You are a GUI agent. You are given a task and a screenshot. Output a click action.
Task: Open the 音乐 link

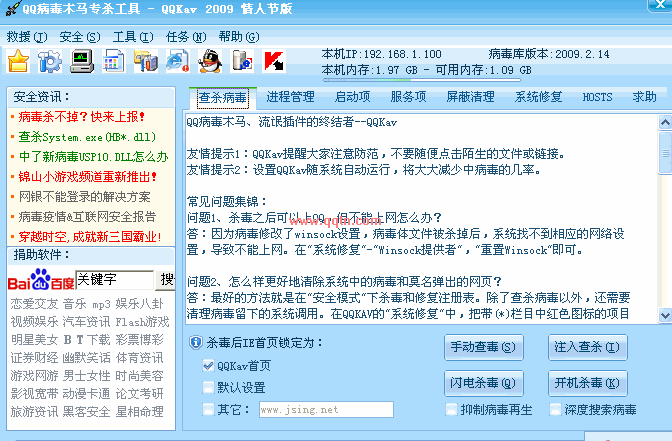(x=75, y=304)
